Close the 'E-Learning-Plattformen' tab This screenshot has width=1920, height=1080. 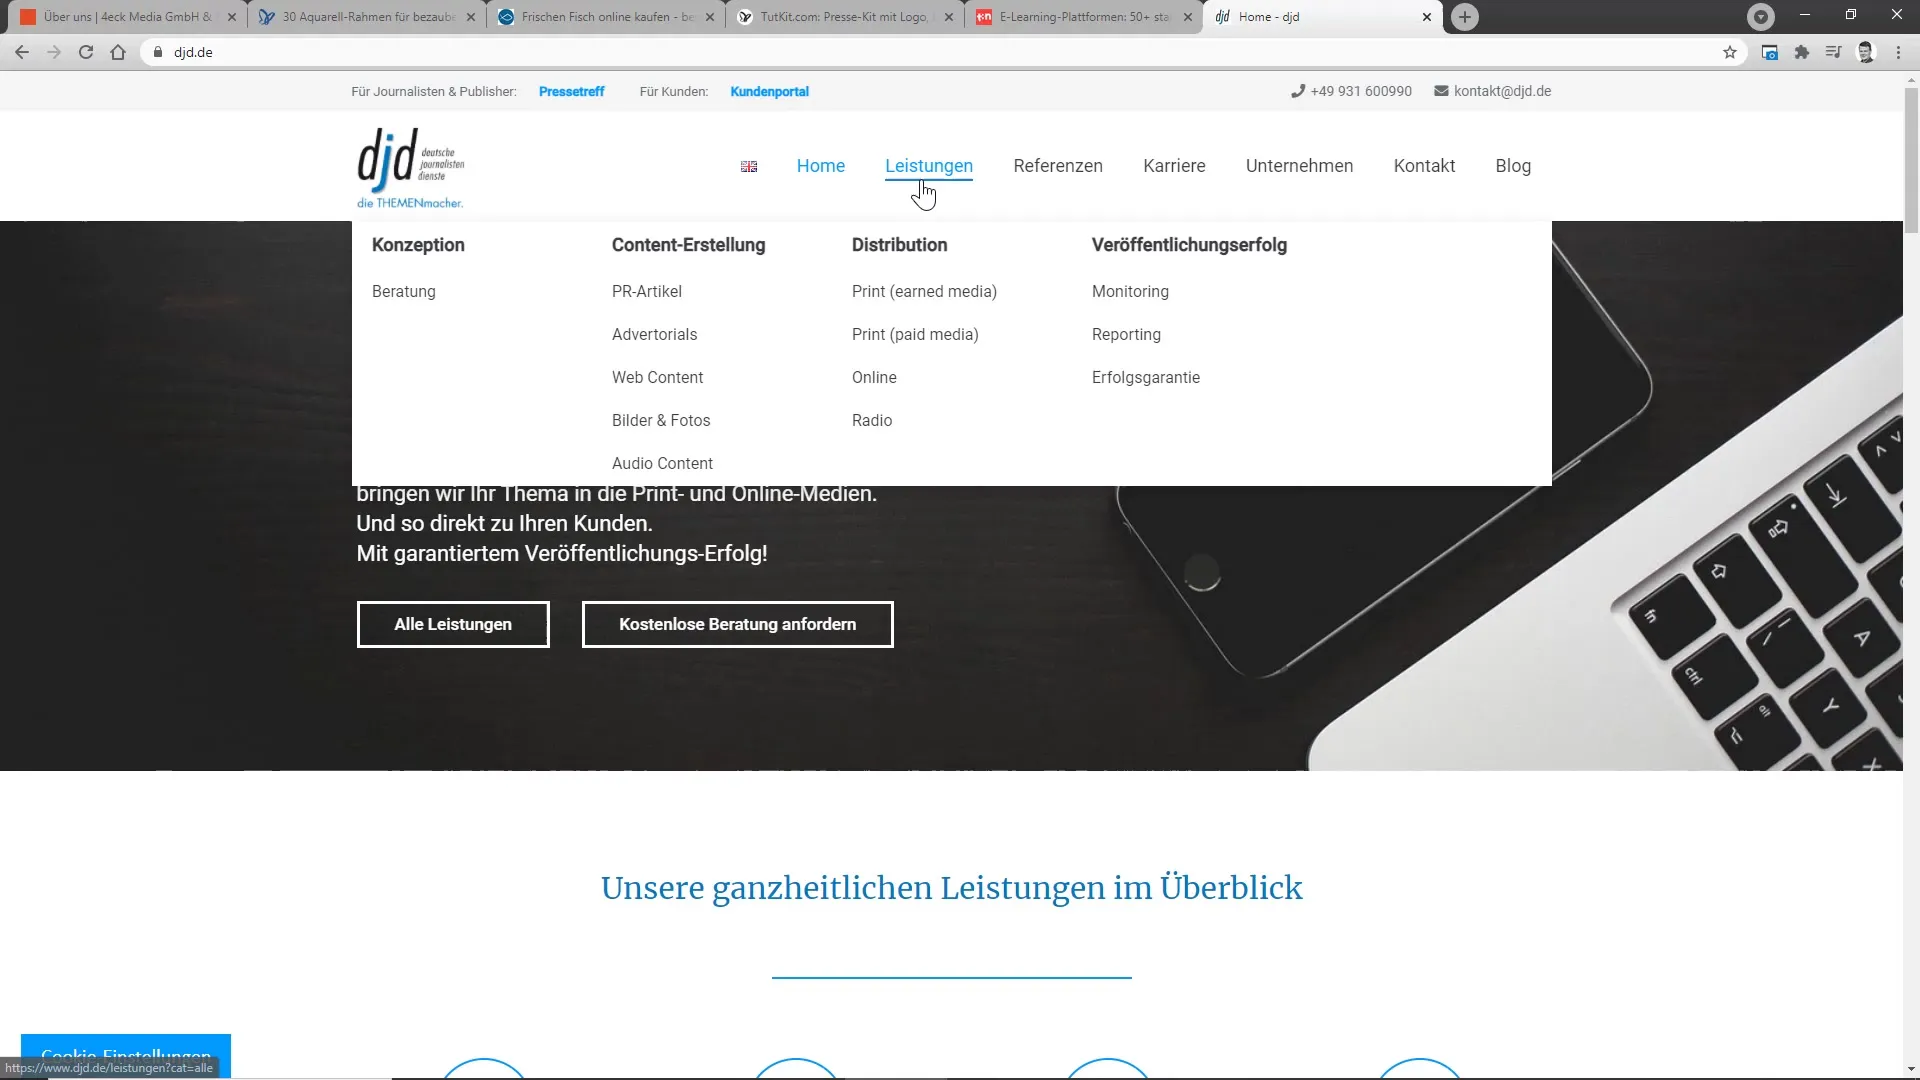point(1188,17)
